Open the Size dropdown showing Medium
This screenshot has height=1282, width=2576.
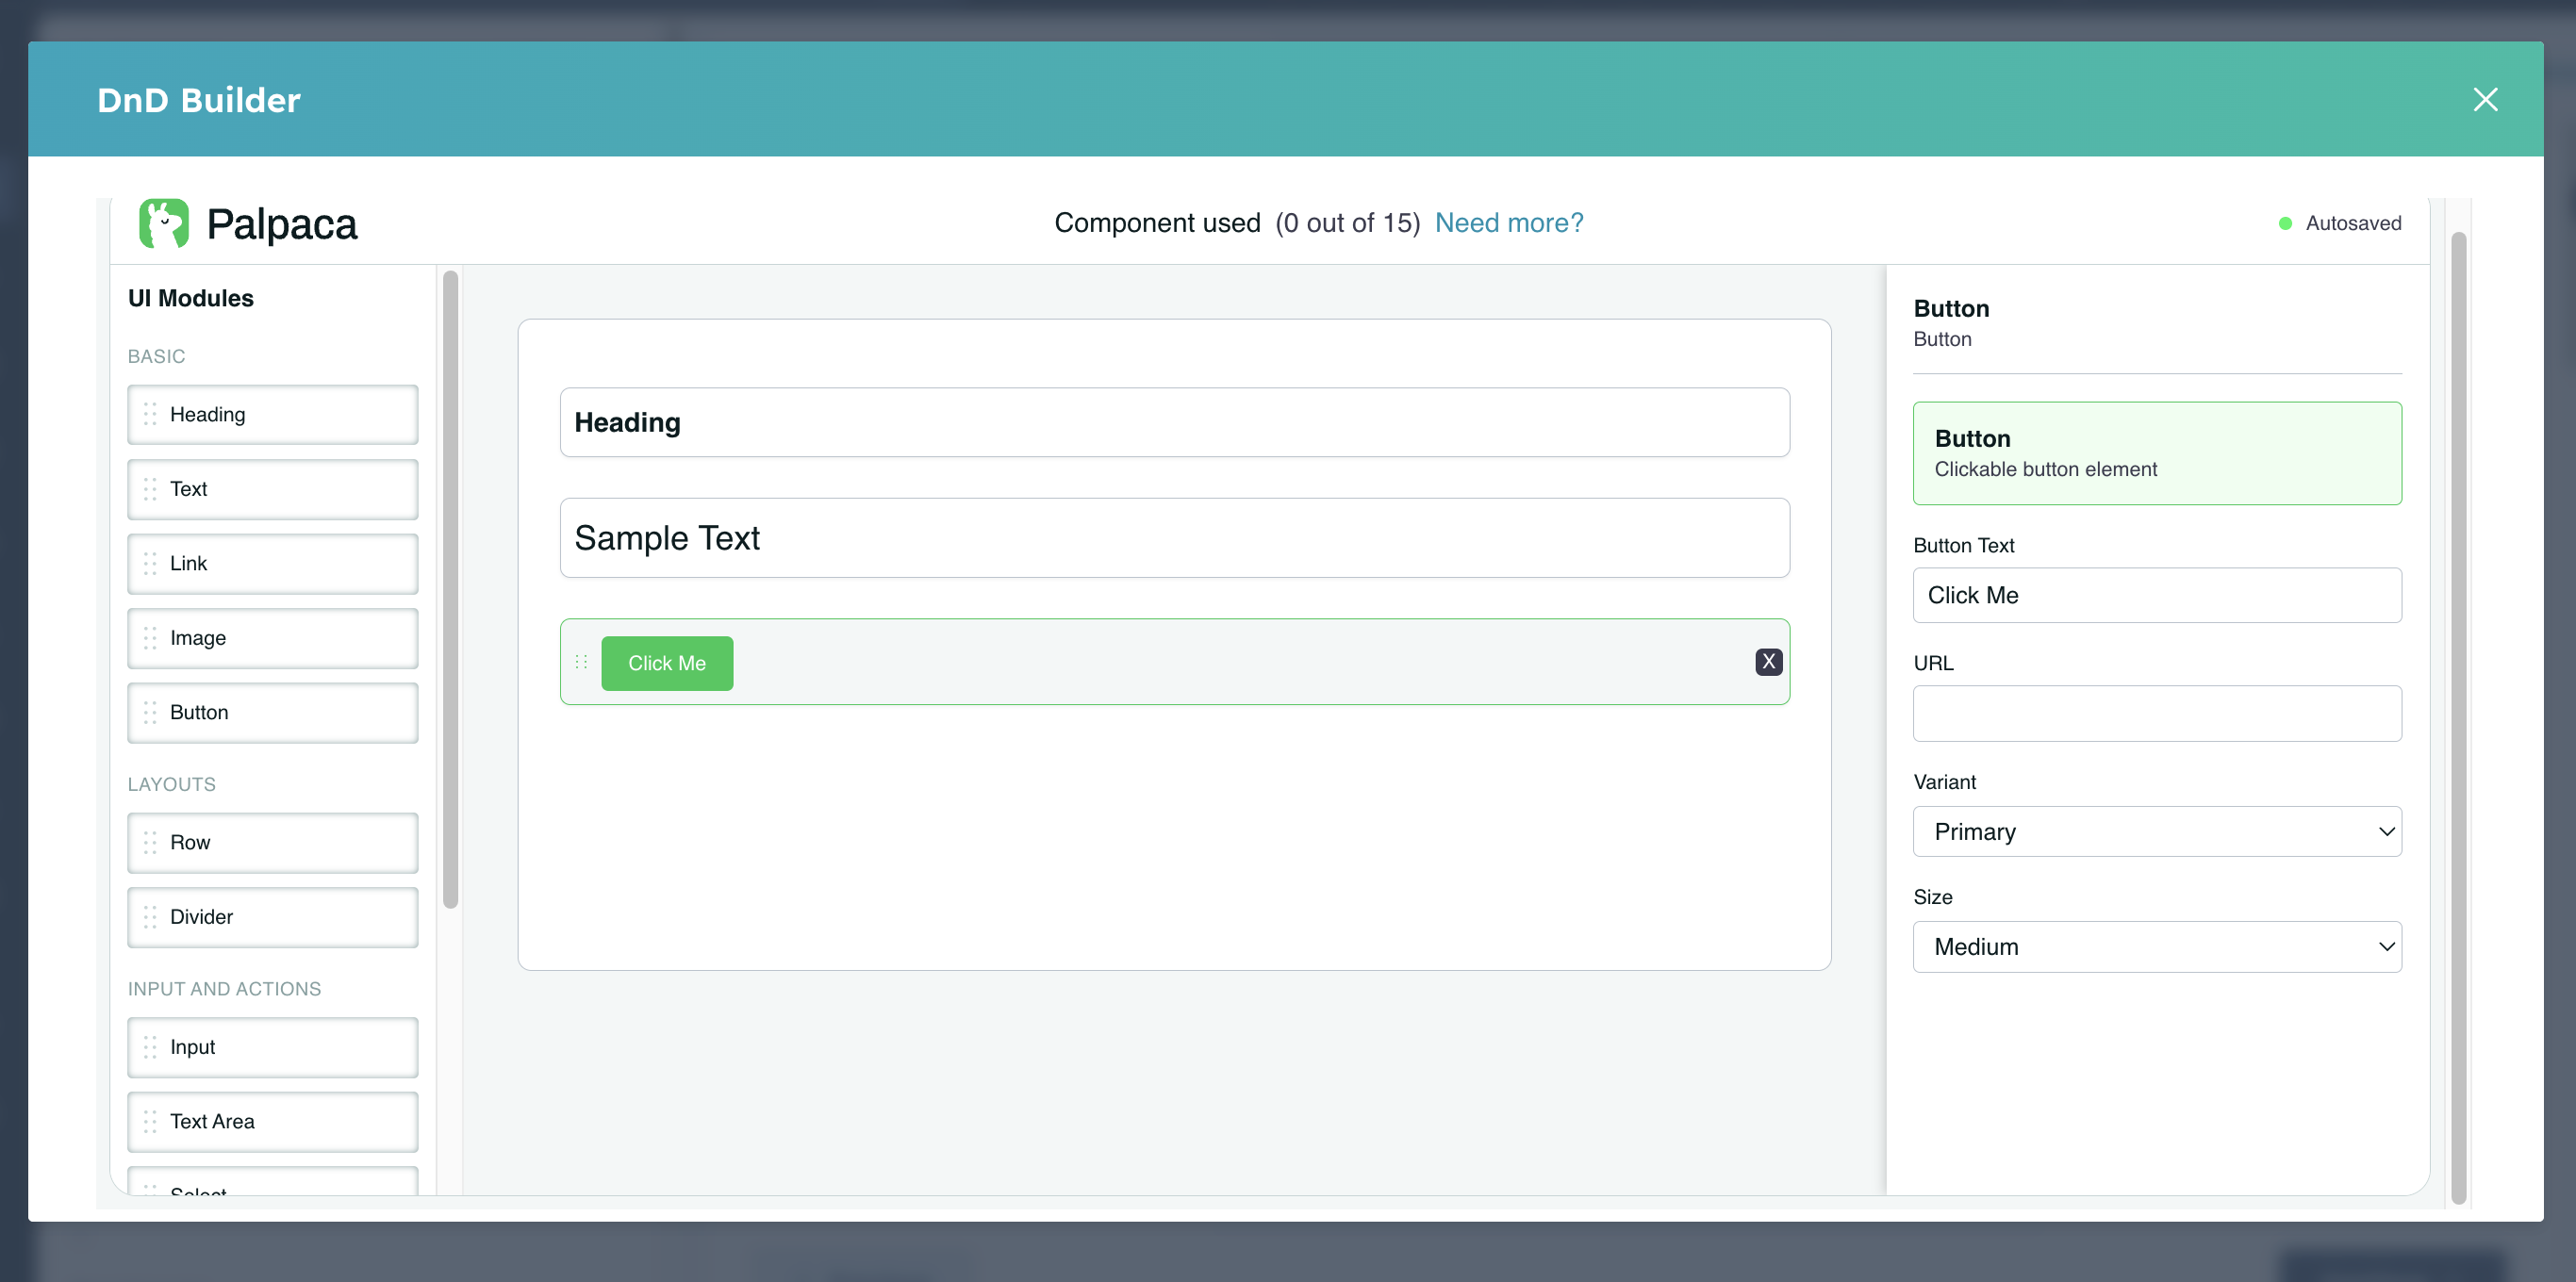2156,947
